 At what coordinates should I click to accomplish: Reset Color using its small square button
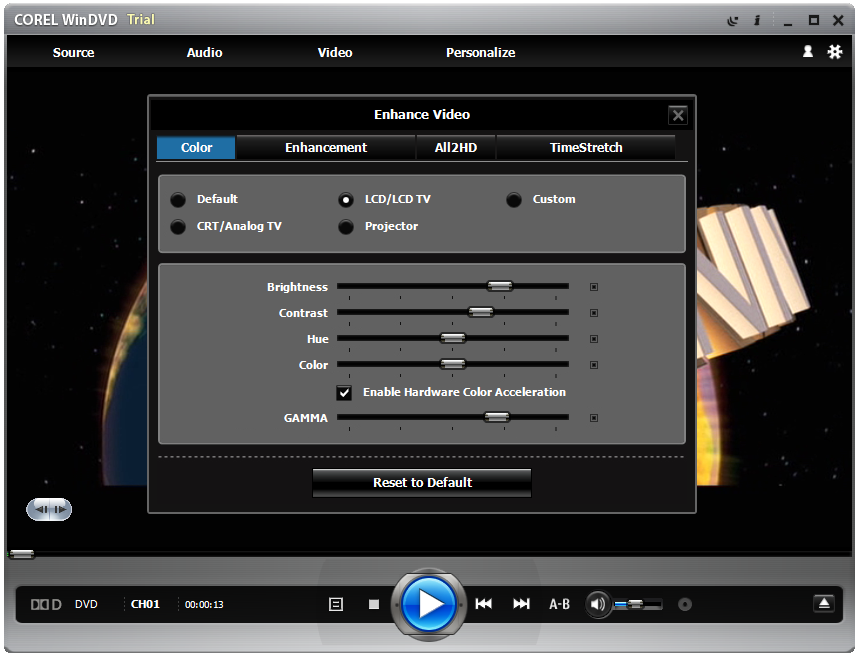(x=594, y=365)
